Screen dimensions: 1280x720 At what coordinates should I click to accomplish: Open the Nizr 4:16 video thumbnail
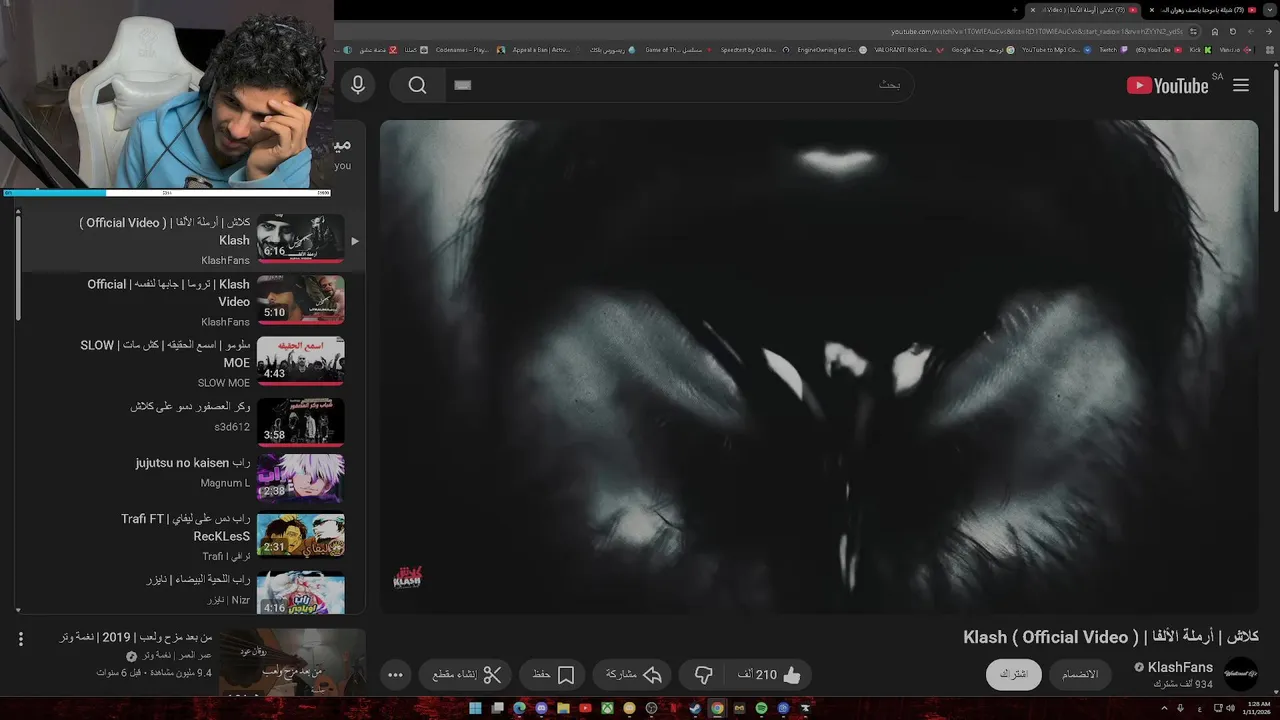click(x=300, y=593)
